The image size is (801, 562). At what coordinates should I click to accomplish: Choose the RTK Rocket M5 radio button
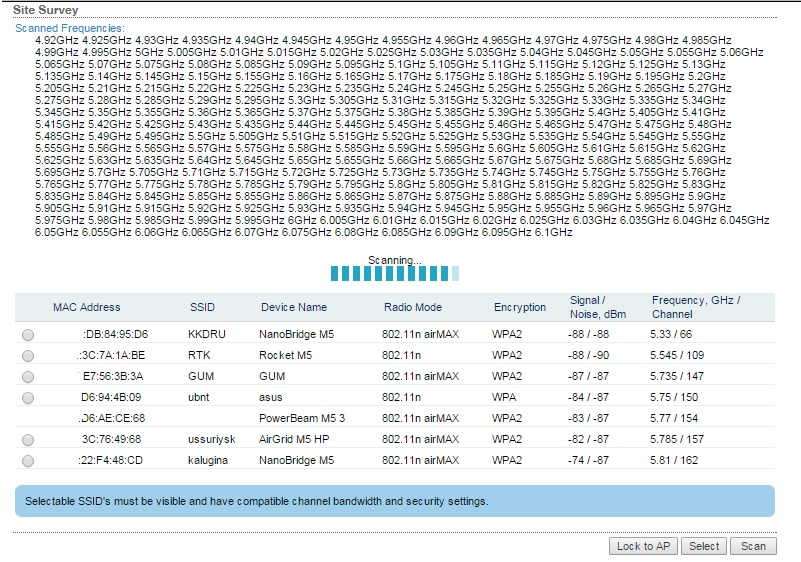(x=28, y=355)
